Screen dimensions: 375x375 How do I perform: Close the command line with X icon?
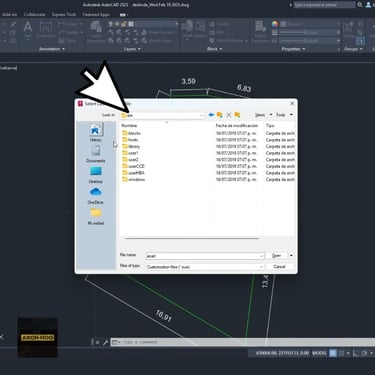pyautogui.click(x=98, y=342)
